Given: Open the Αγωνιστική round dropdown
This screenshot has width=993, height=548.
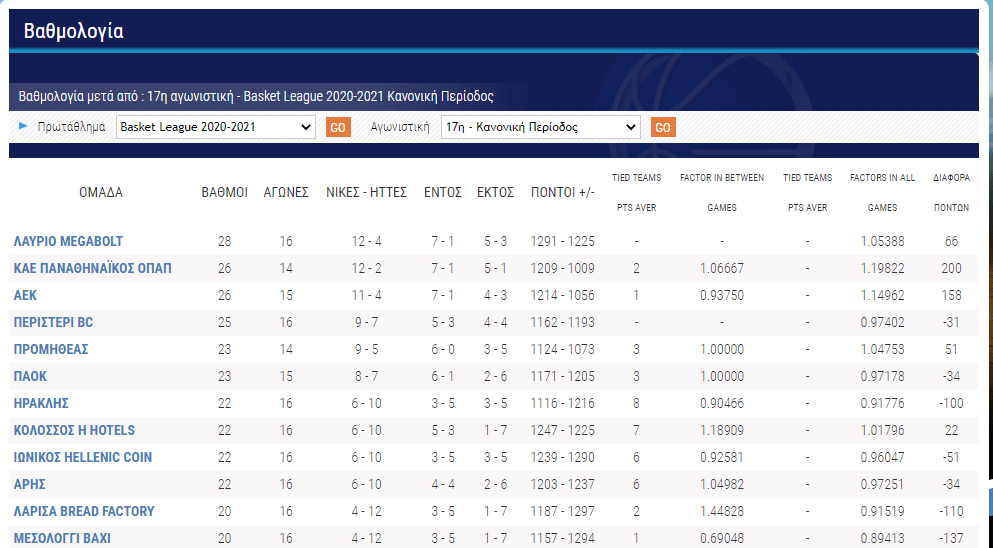Looking at the screenshot, I should click(x=540, y=127).
